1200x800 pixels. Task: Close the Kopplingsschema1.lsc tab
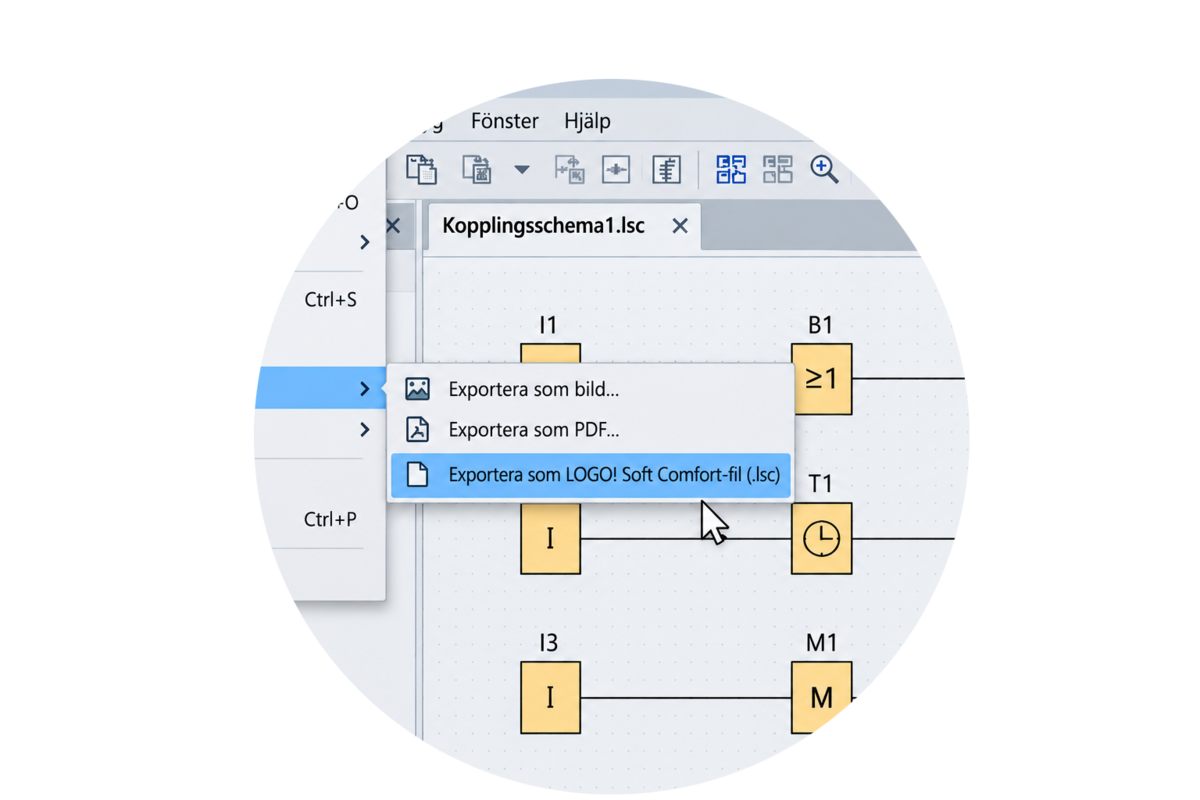(680, 226)
